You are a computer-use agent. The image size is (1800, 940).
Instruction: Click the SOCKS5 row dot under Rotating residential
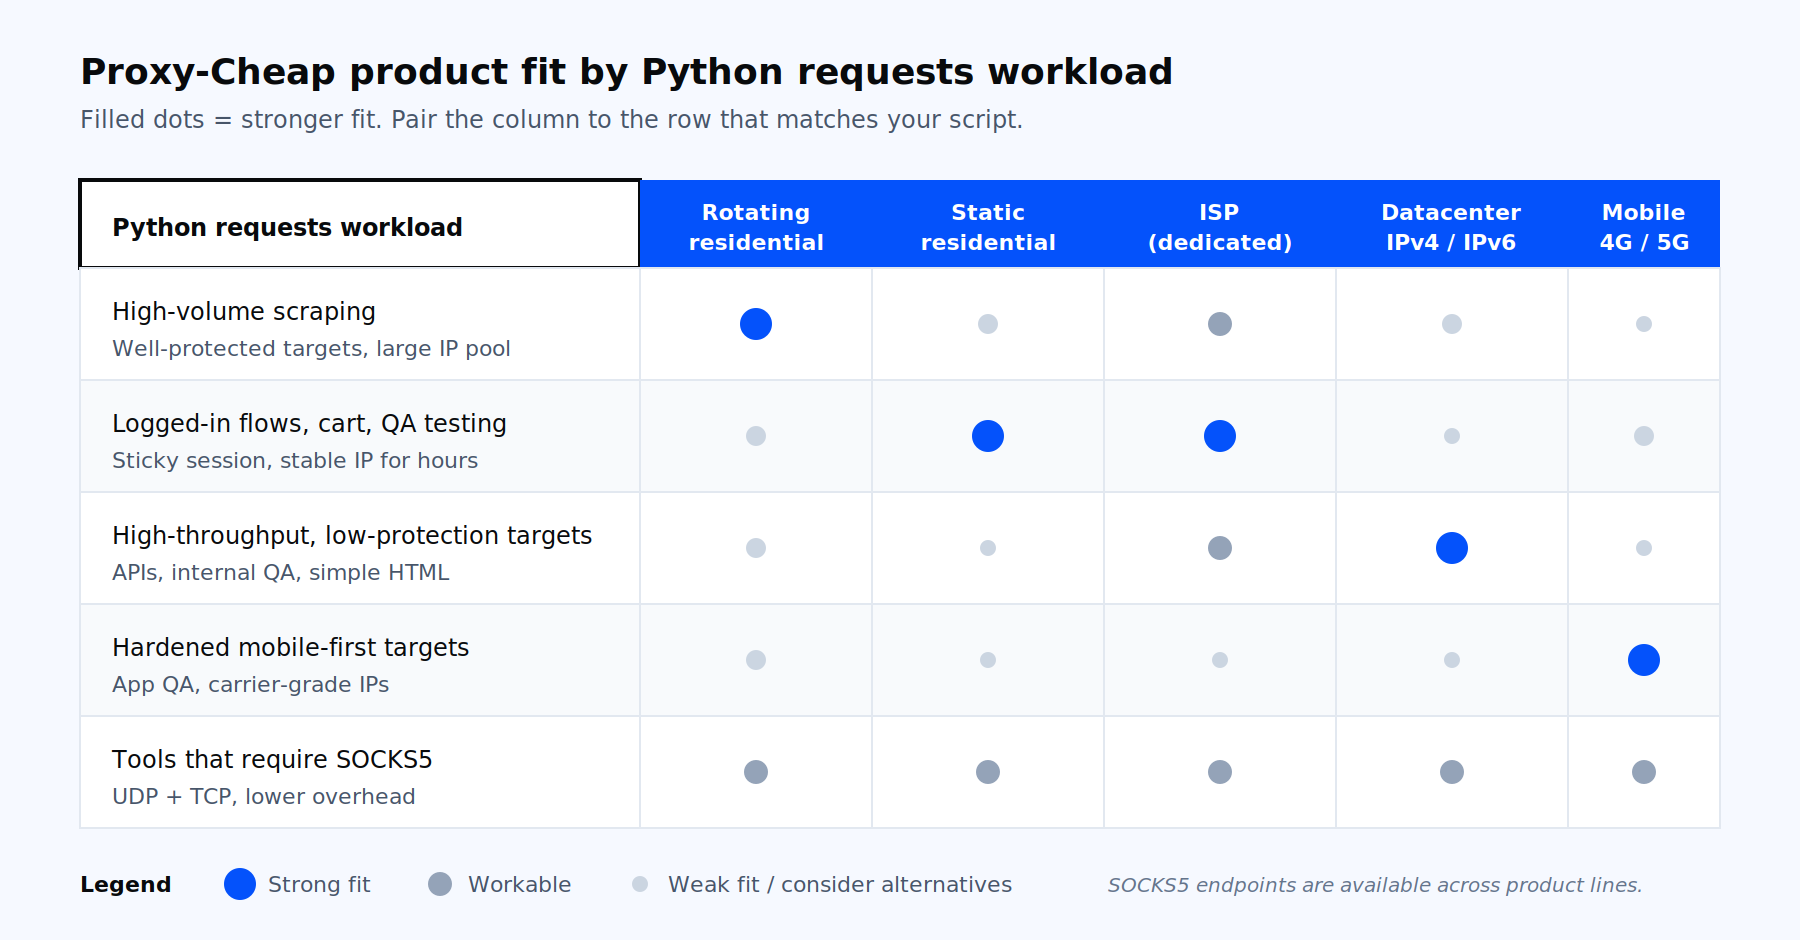click(x=756, y=772)
